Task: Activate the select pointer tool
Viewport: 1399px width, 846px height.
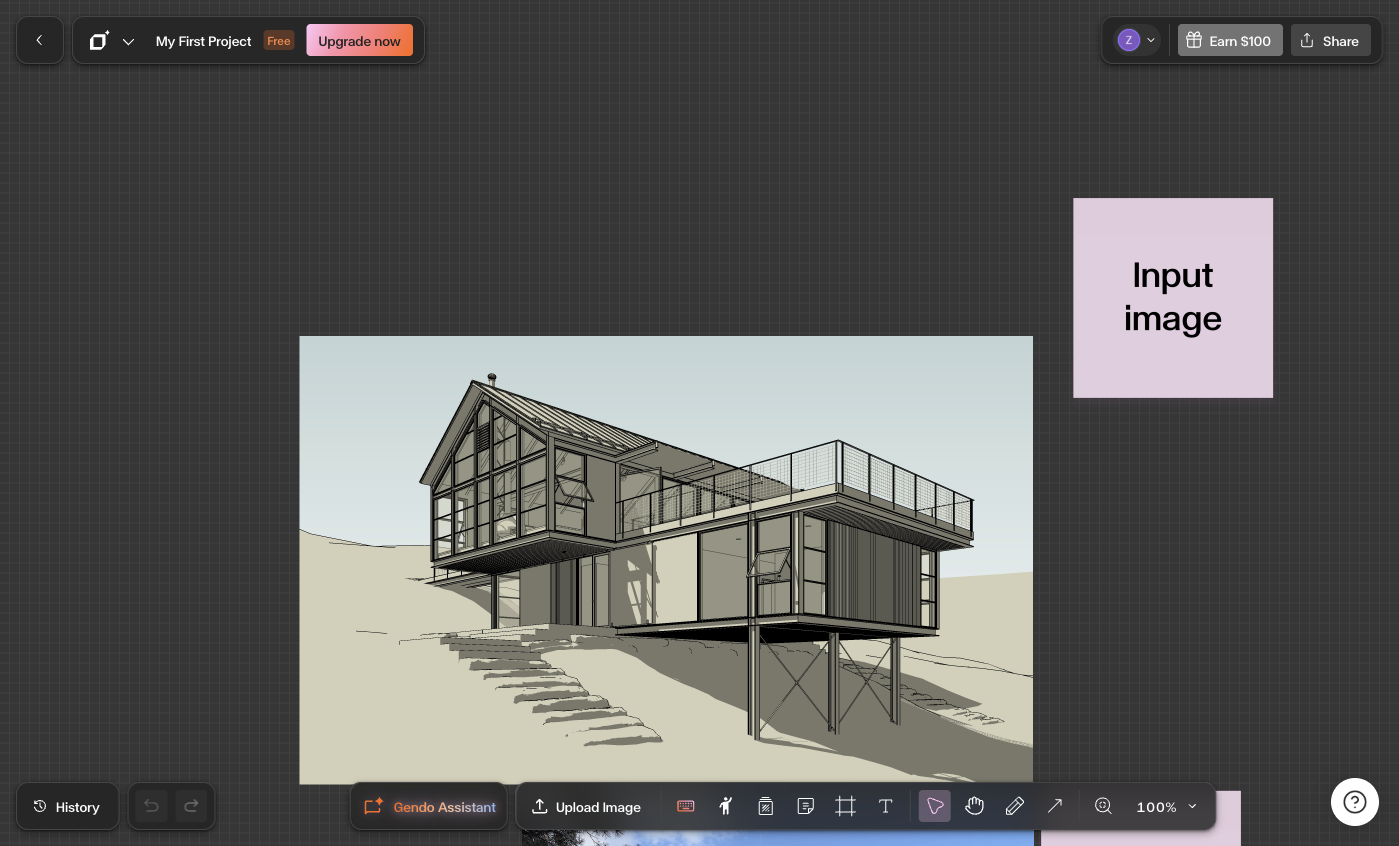Action: (x=935, y=806)
